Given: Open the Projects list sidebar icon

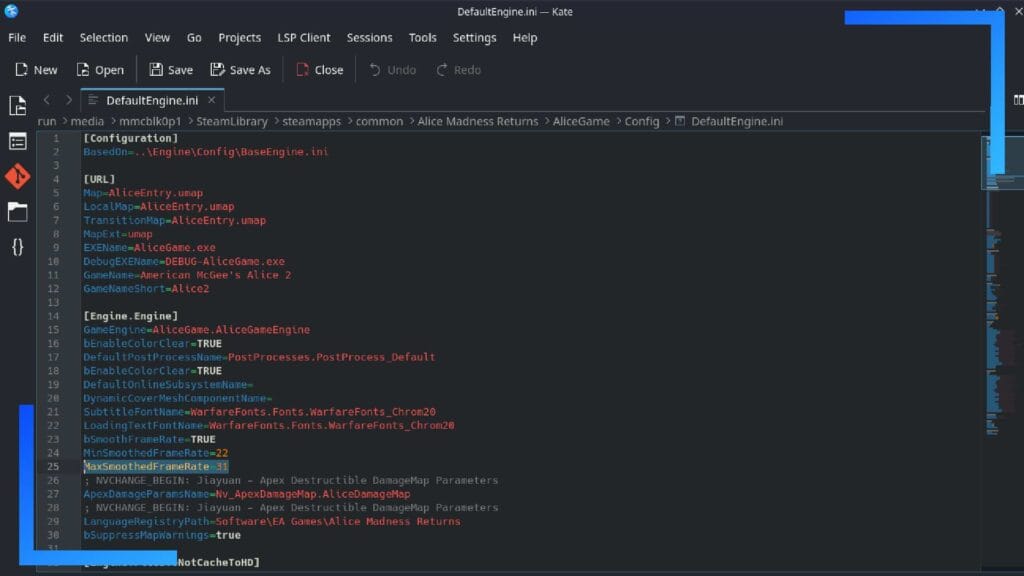Looking at the screenshot, I should (17, 141).
